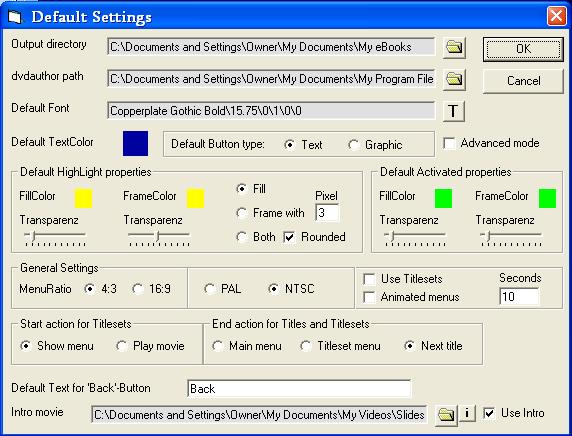Enable the Advanced mode checkbox
The height and width of the screenshot is (436, 572).
(x=449, y=143)
